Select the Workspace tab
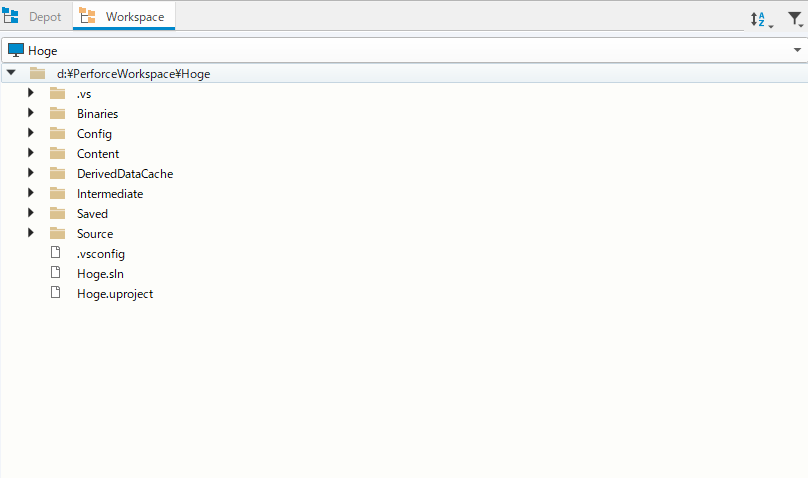 pos(124,16)
